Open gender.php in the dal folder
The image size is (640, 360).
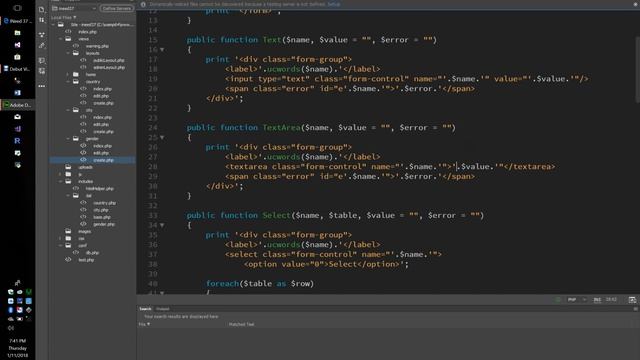[x=104, y=224]
